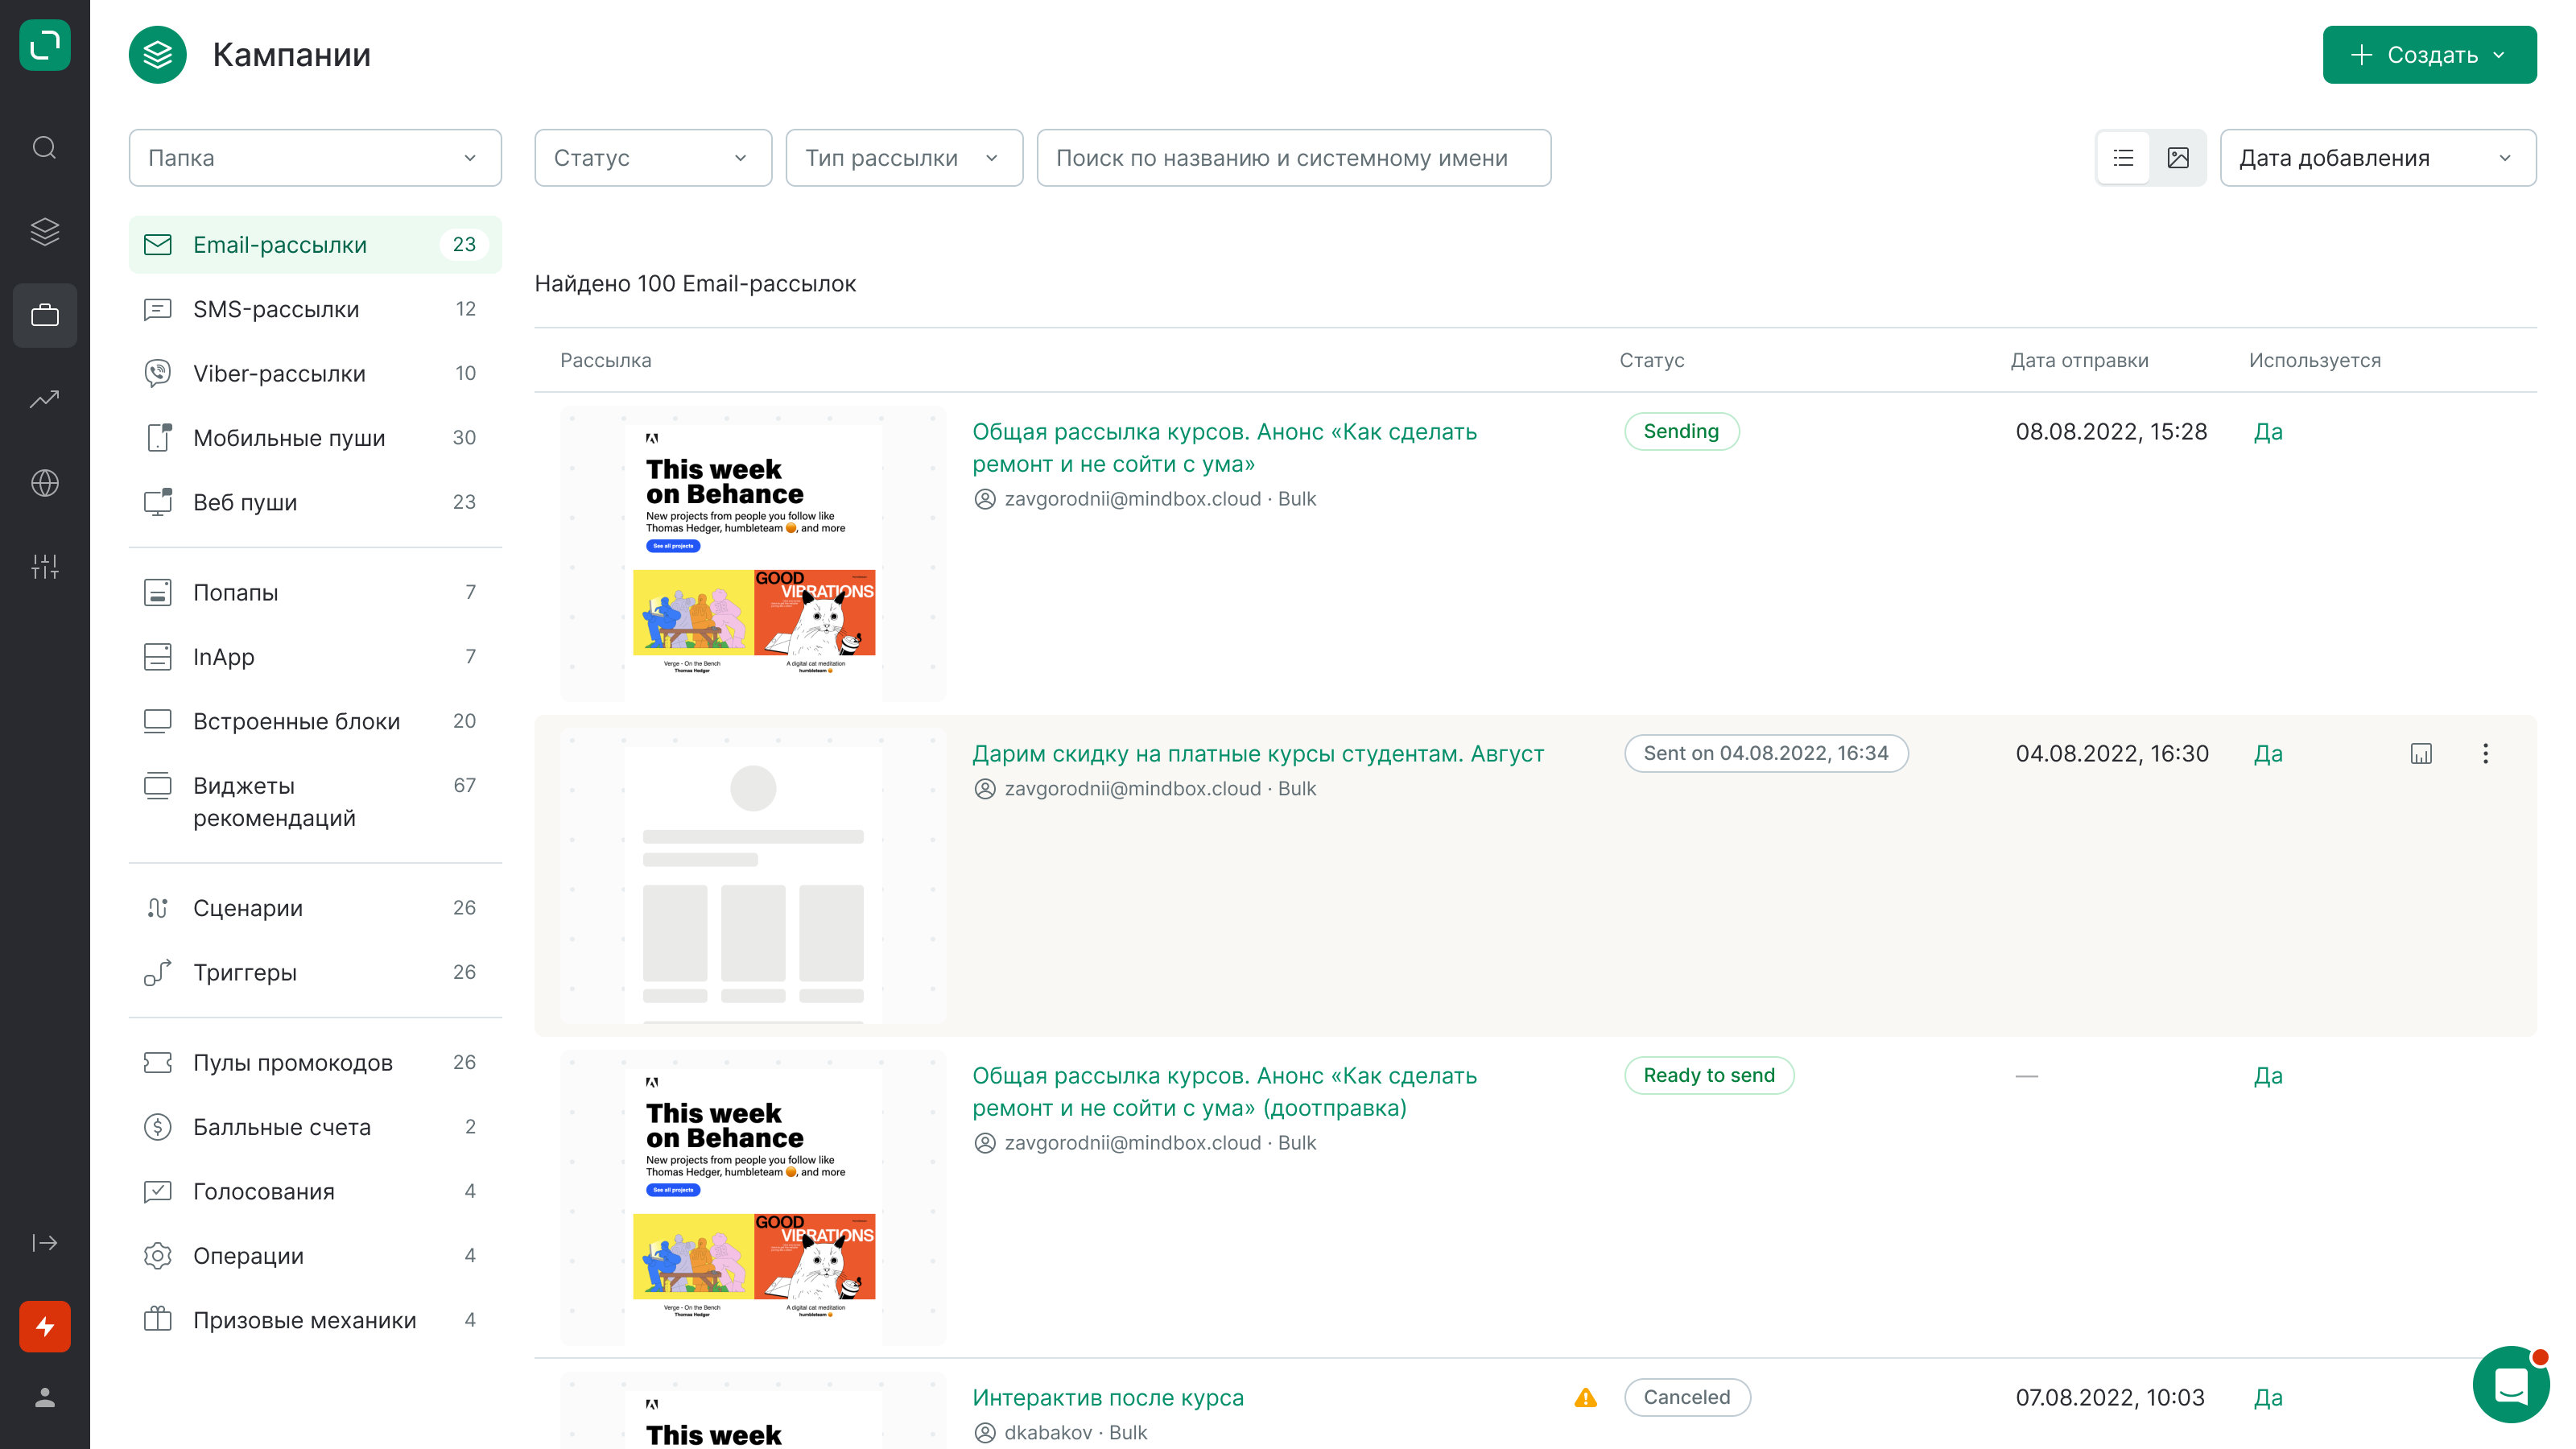2576x1449 pixels.
Task: Click the Canceled status badge
Action: click(1687, 1398)
